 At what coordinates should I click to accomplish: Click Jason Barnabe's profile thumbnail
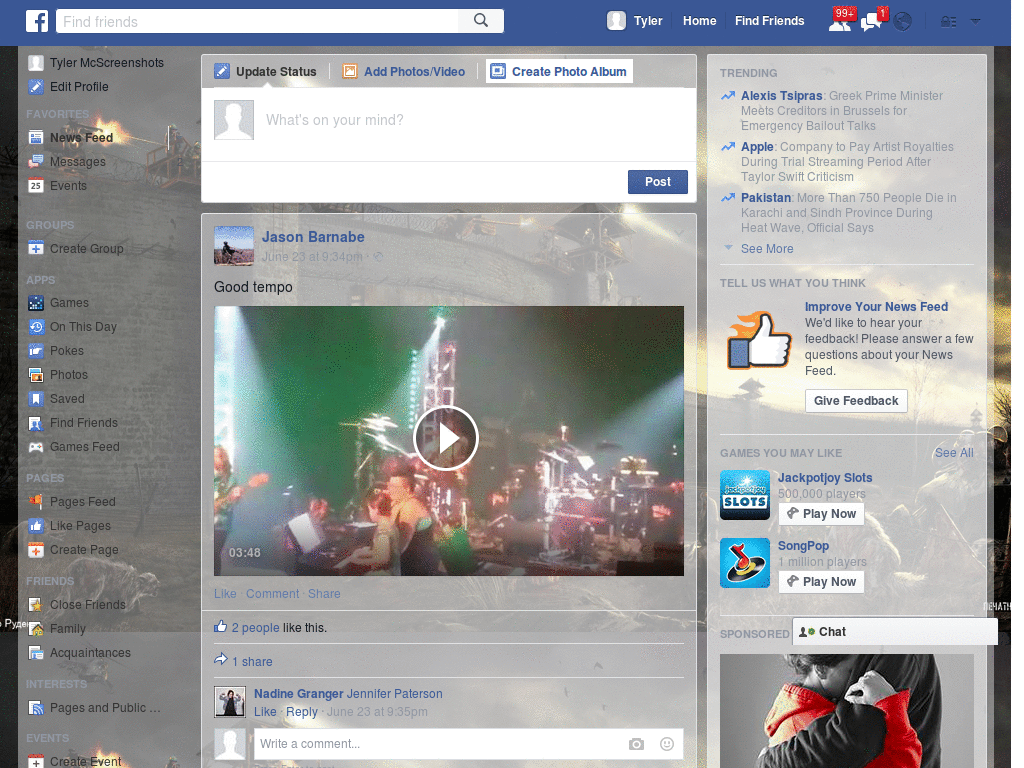[x=234, y=246]
